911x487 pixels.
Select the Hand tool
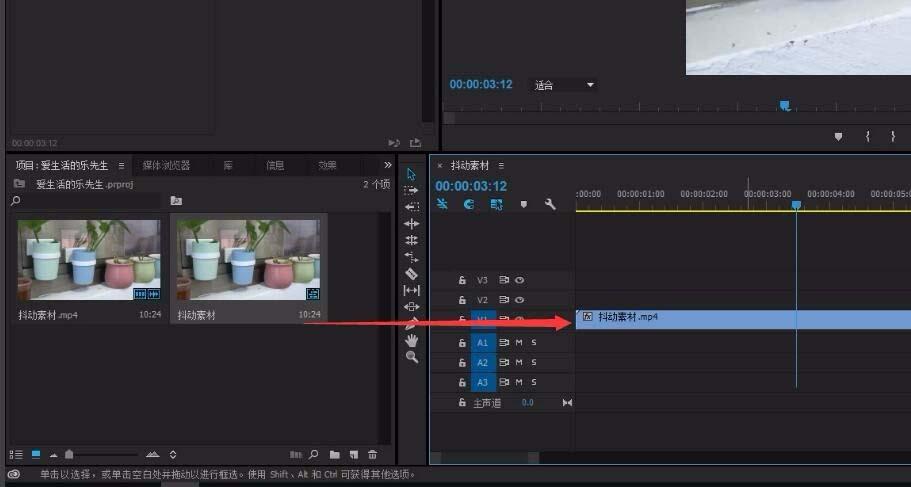[x=412, y=340]
